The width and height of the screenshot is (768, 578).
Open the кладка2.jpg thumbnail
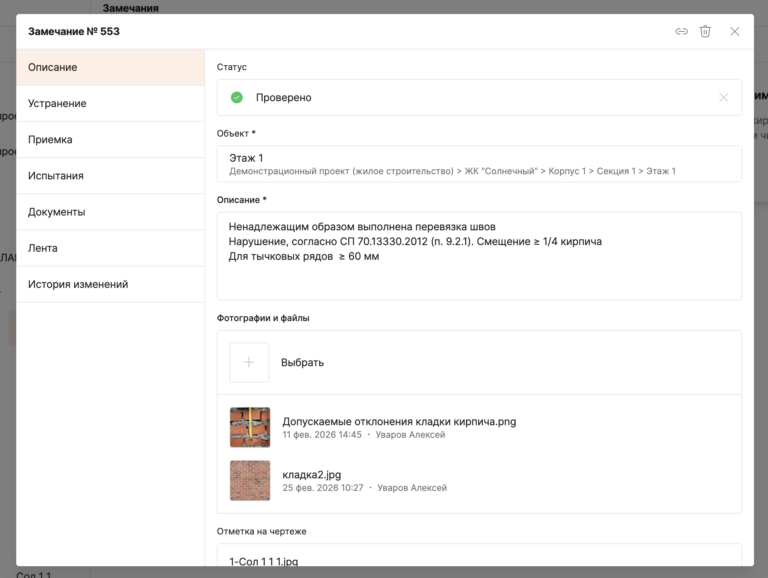(x=249, y=480)
